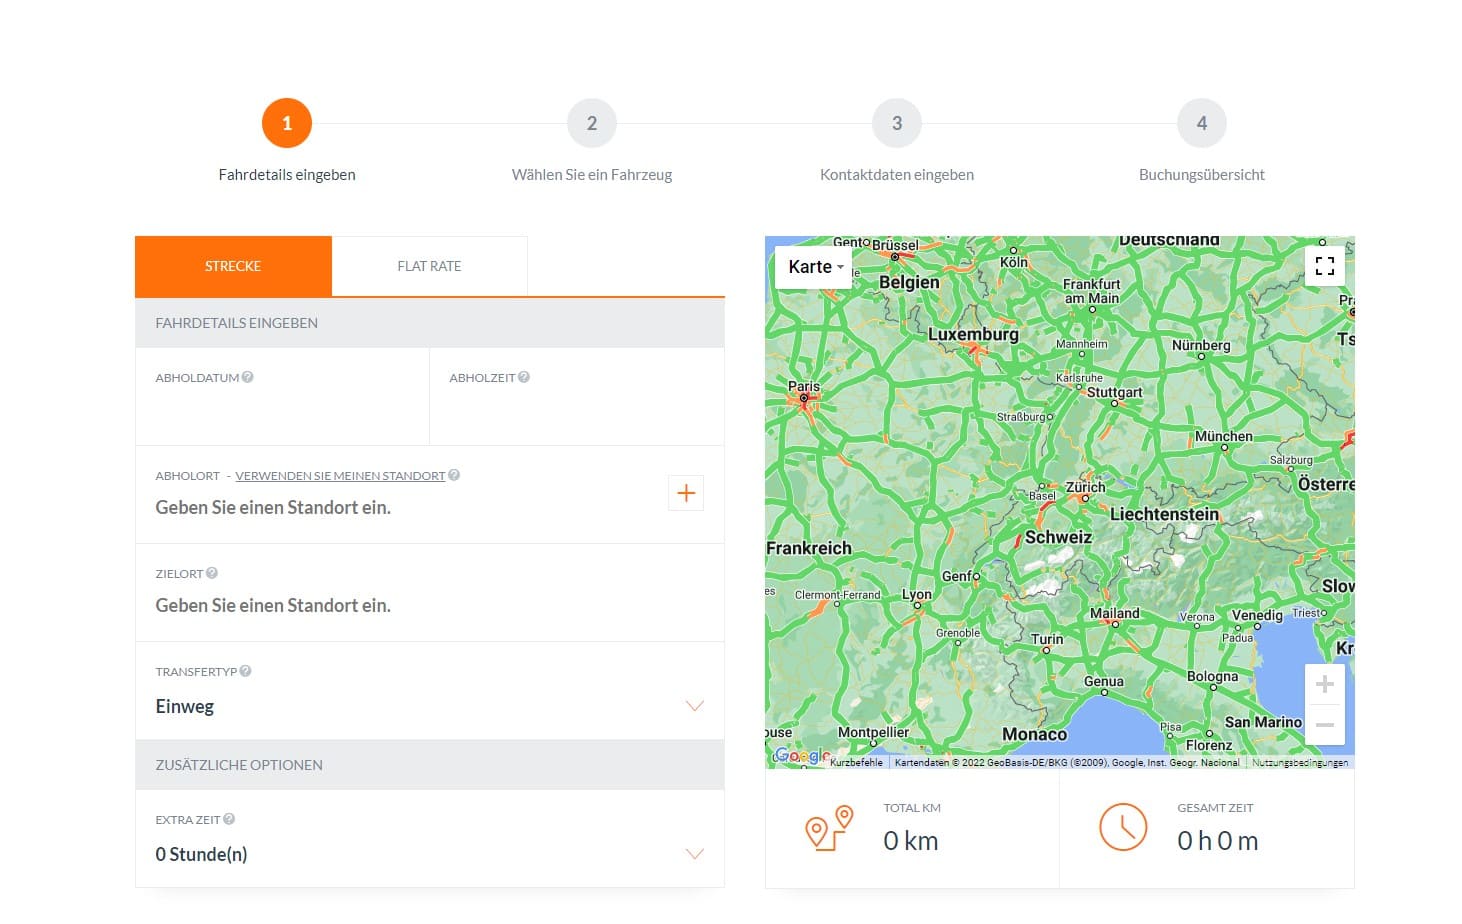Go to step 2 vehicle selection circle
Viewport: 1462px width, 924px height.
click(x=592, y=123)
